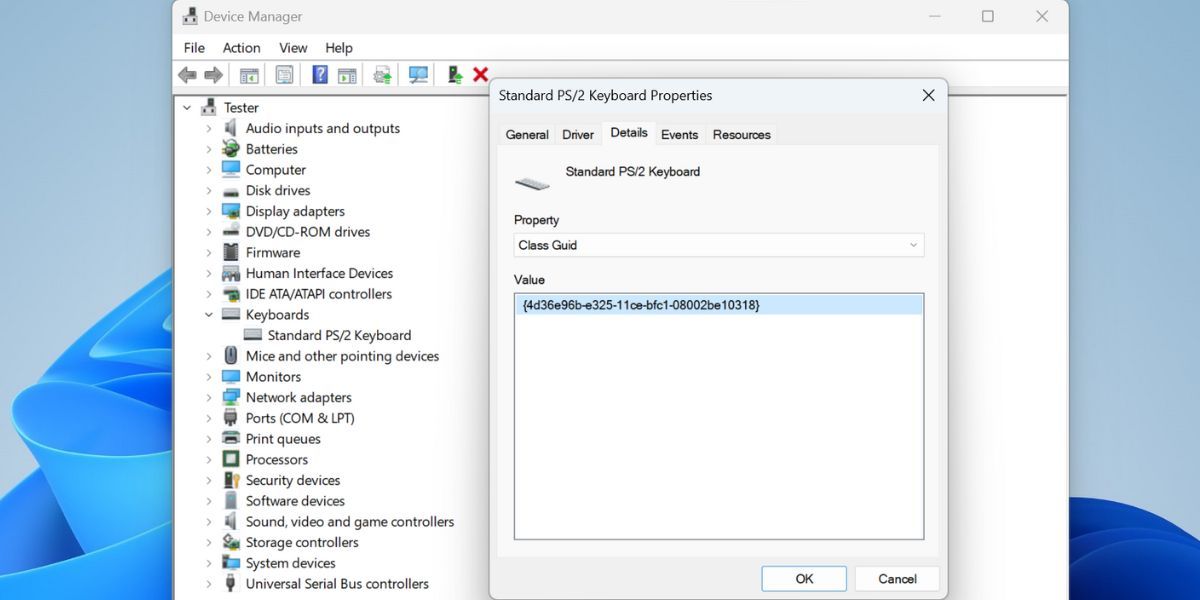Expand the Display adapters tree node
The height and width of the screenshot is (600, 1200).
coord(208,211)
